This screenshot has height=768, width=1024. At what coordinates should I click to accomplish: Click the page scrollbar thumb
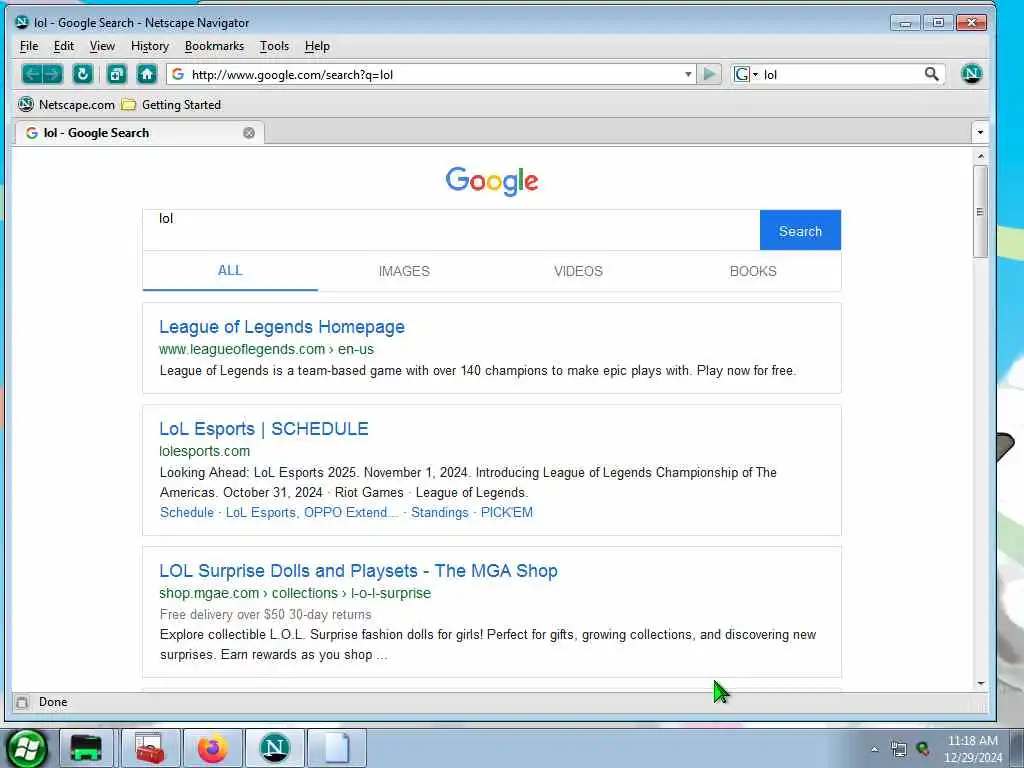click(x=980, y=212)
